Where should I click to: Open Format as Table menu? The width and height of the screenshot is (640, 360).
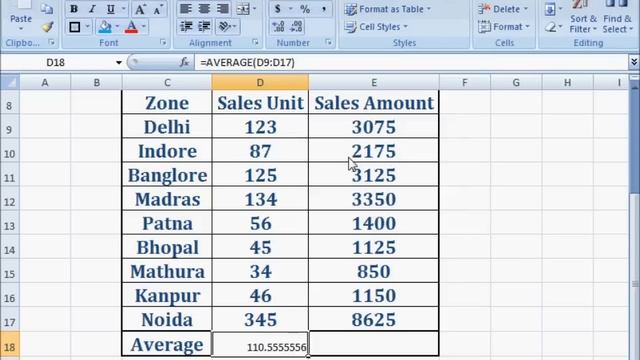tap(388, 9)
